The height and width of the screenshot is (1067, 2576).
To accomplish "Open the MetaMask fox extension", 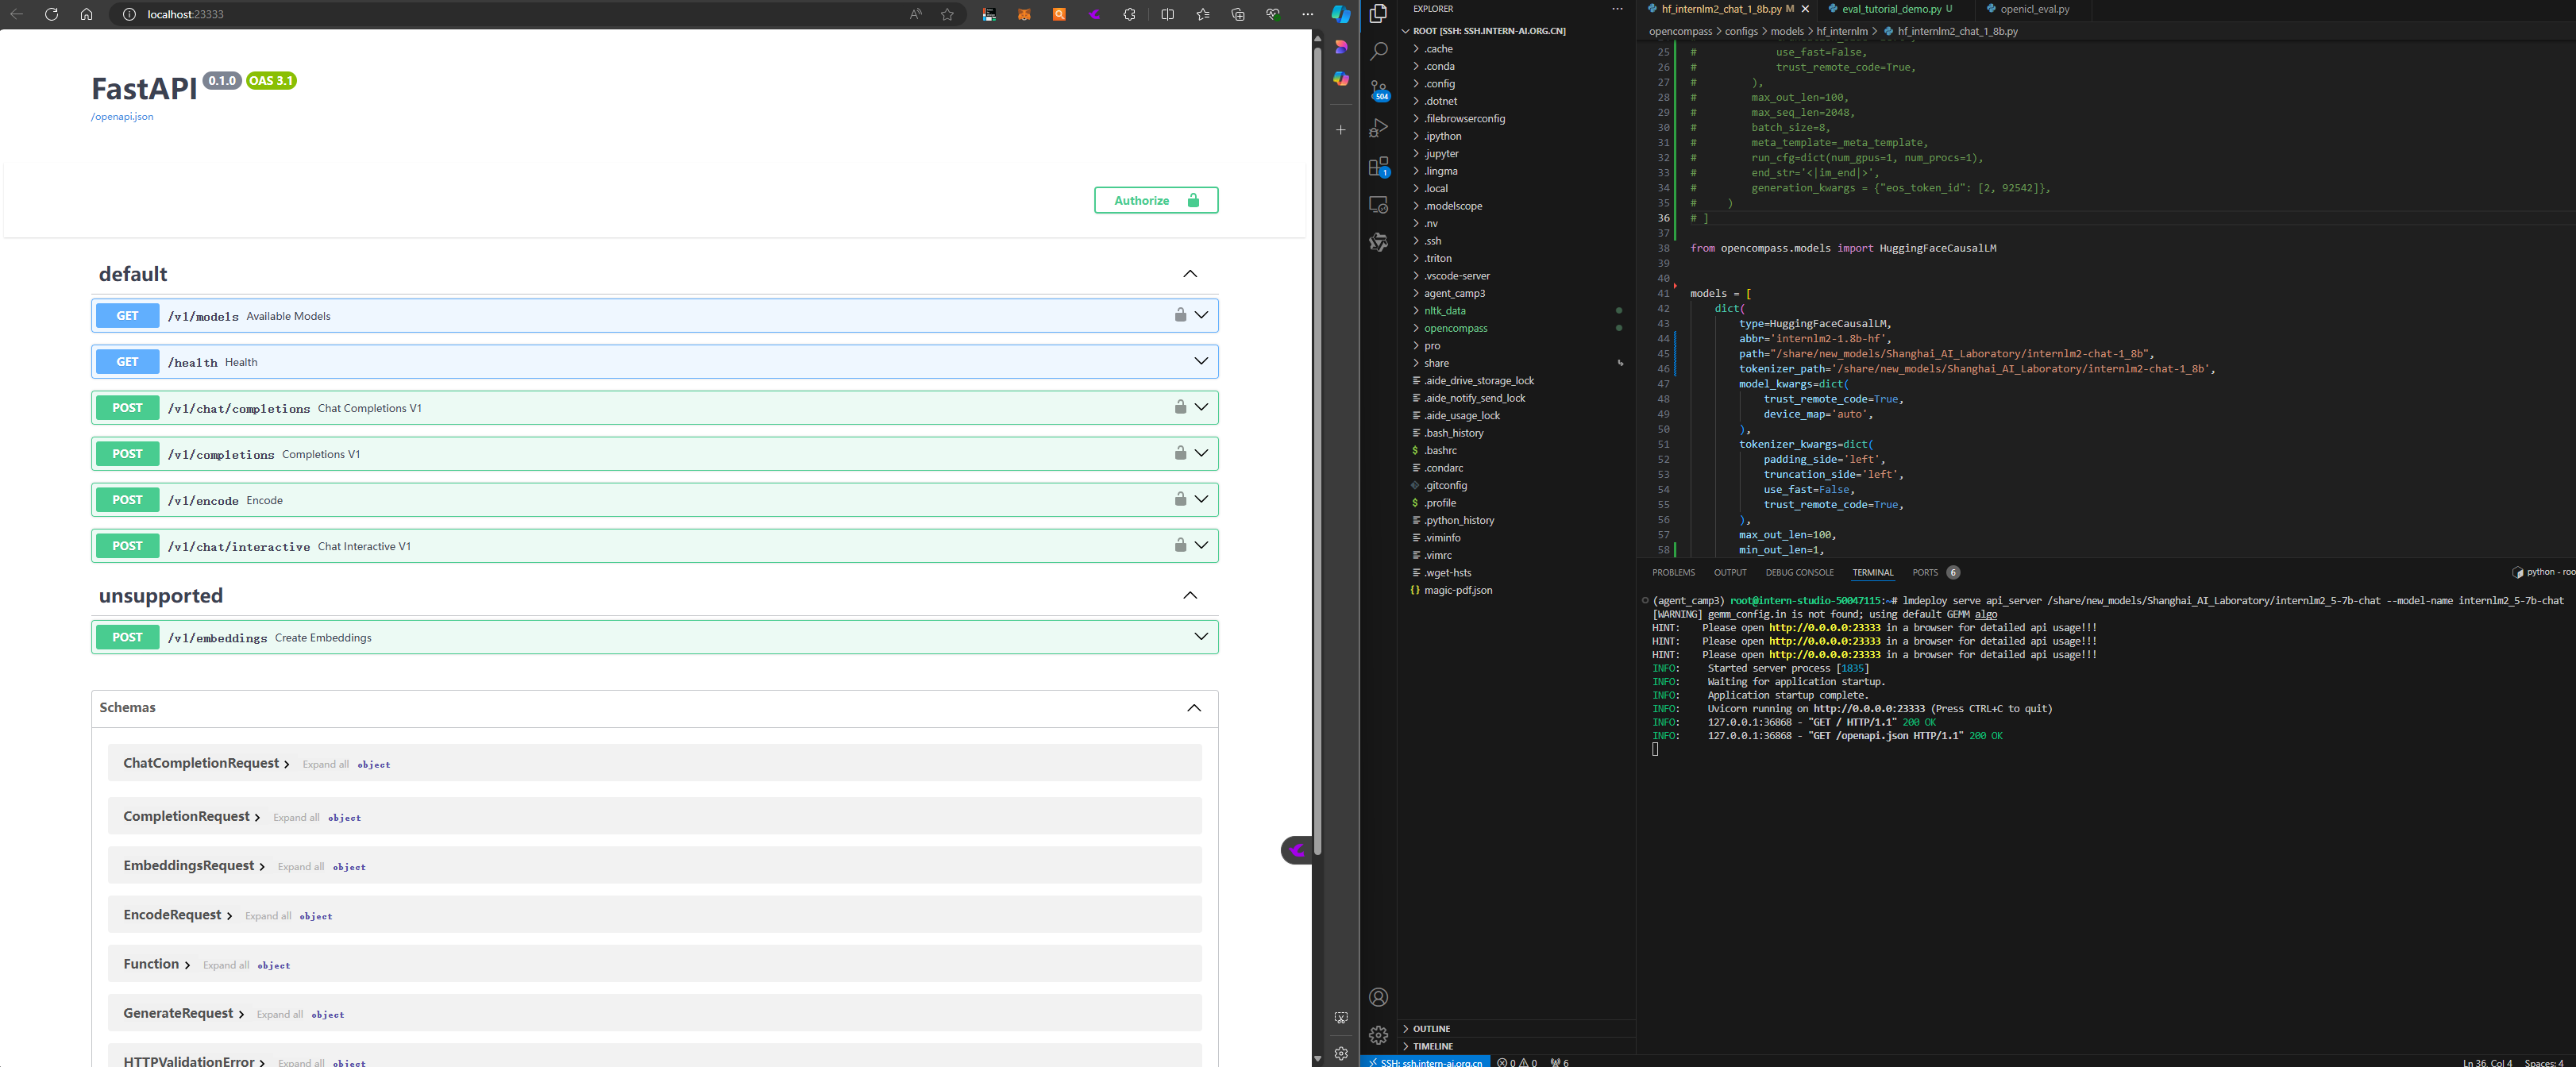I will (1024, 14).
